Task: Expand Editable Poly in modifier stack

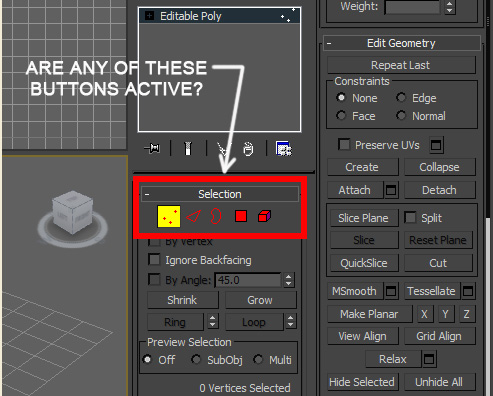Action: 150,16
